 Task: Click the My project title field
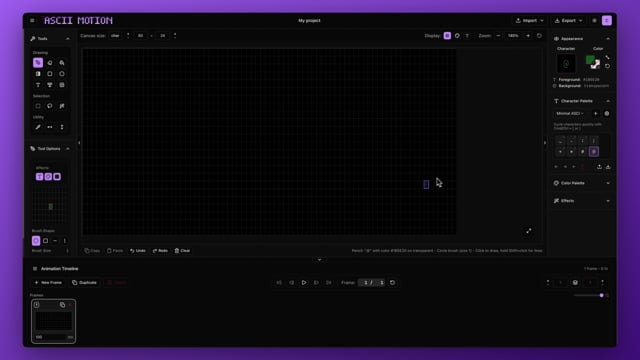(309, 20)
